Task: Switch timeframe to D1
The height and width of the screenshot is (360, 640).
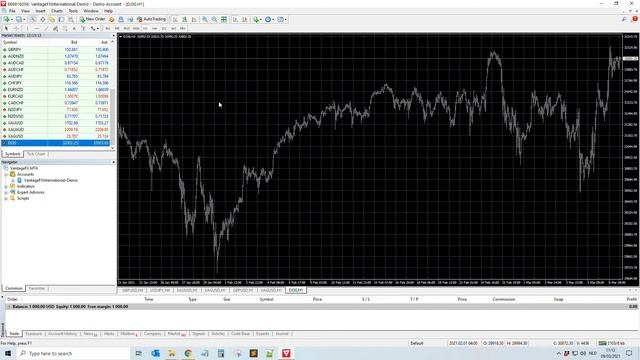Action: pyautogui.click(x=164, y=29)
